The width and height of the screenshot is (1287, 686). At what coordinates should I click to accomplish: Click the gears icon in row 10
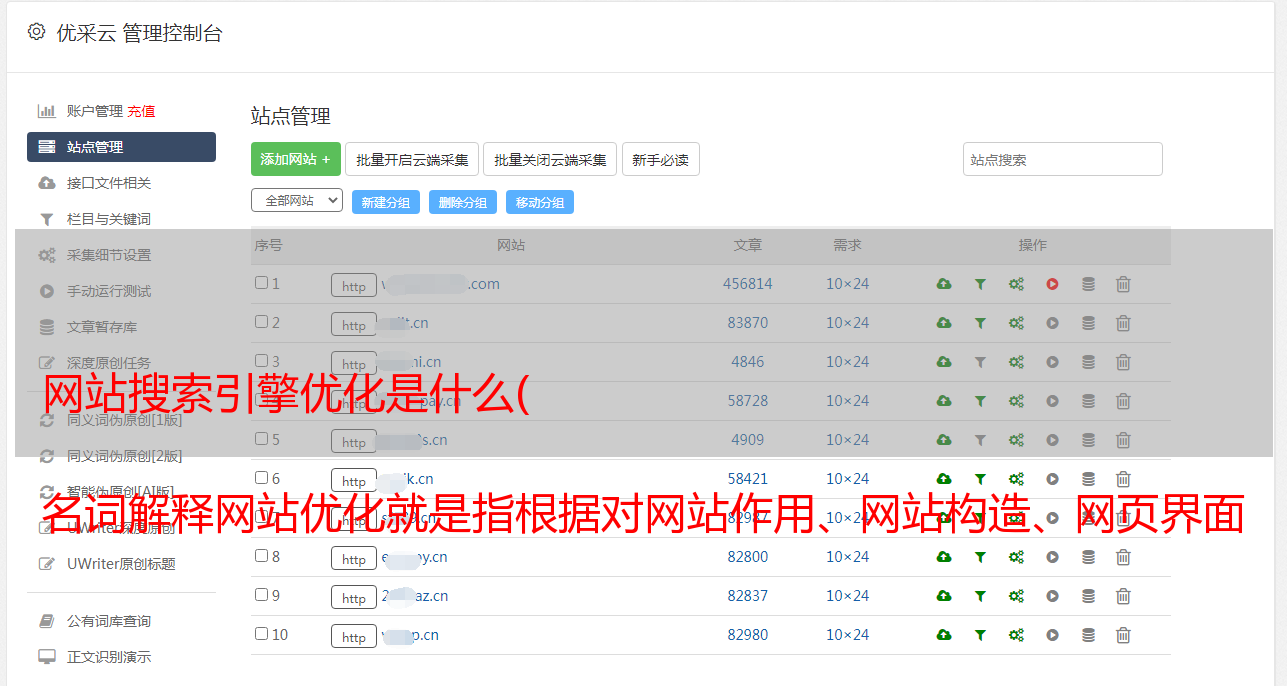1016,635
